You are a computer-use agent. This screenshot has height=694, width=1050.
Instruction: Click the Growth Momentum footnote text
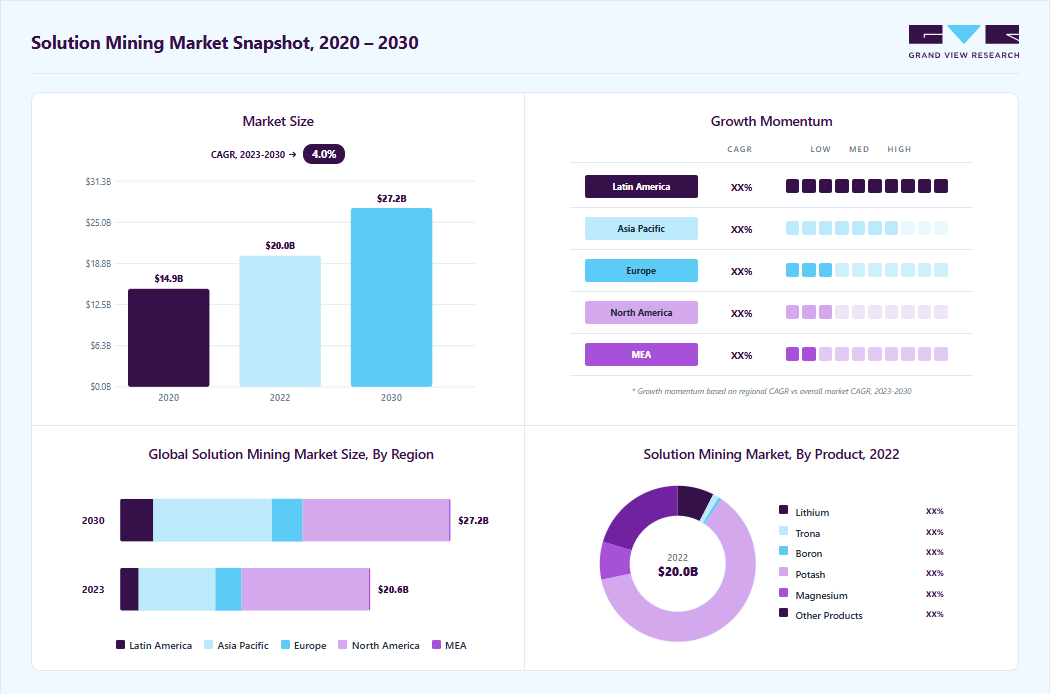771,391
